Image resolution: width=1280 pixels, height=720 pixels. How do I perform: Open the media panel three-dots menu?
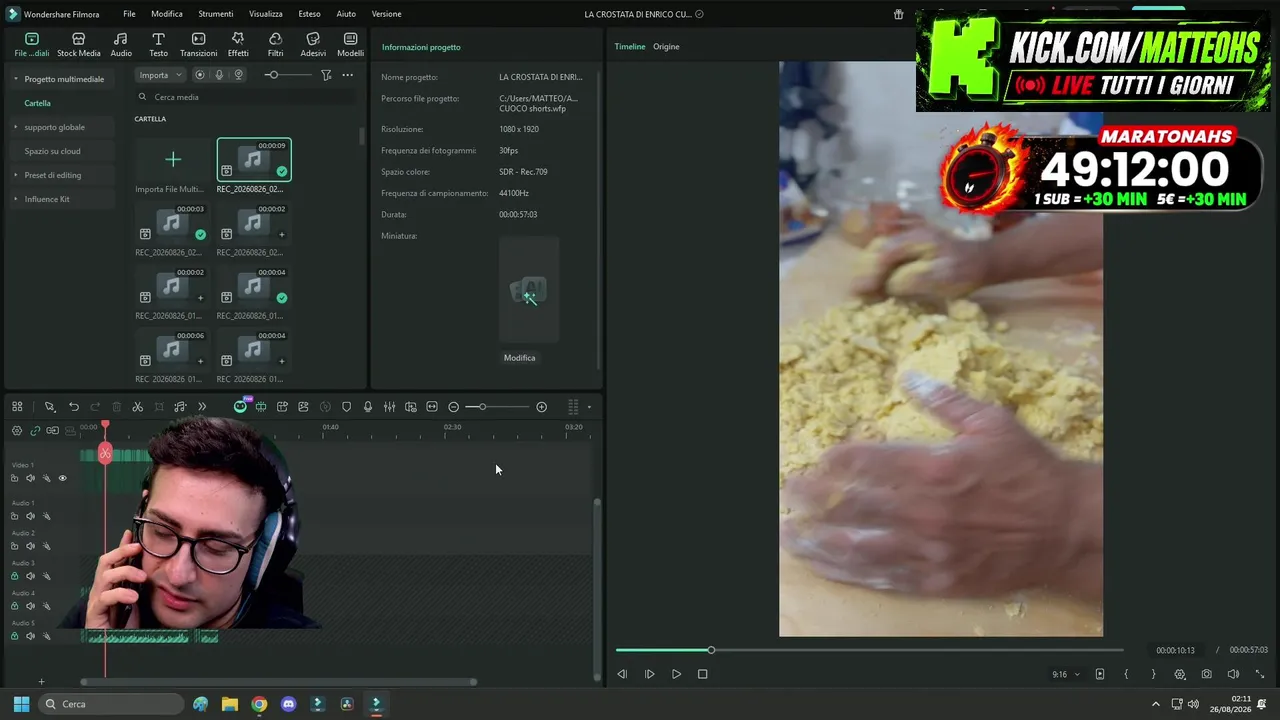[347, 75]
